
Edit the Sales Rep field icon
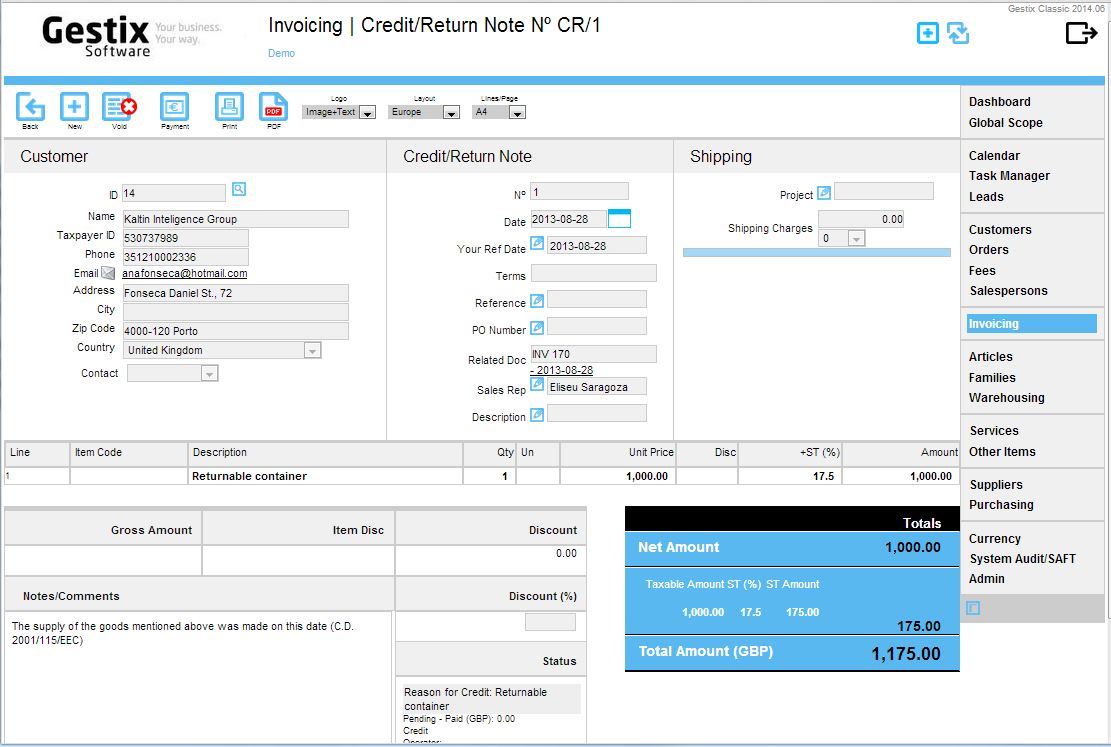point(537,384)
